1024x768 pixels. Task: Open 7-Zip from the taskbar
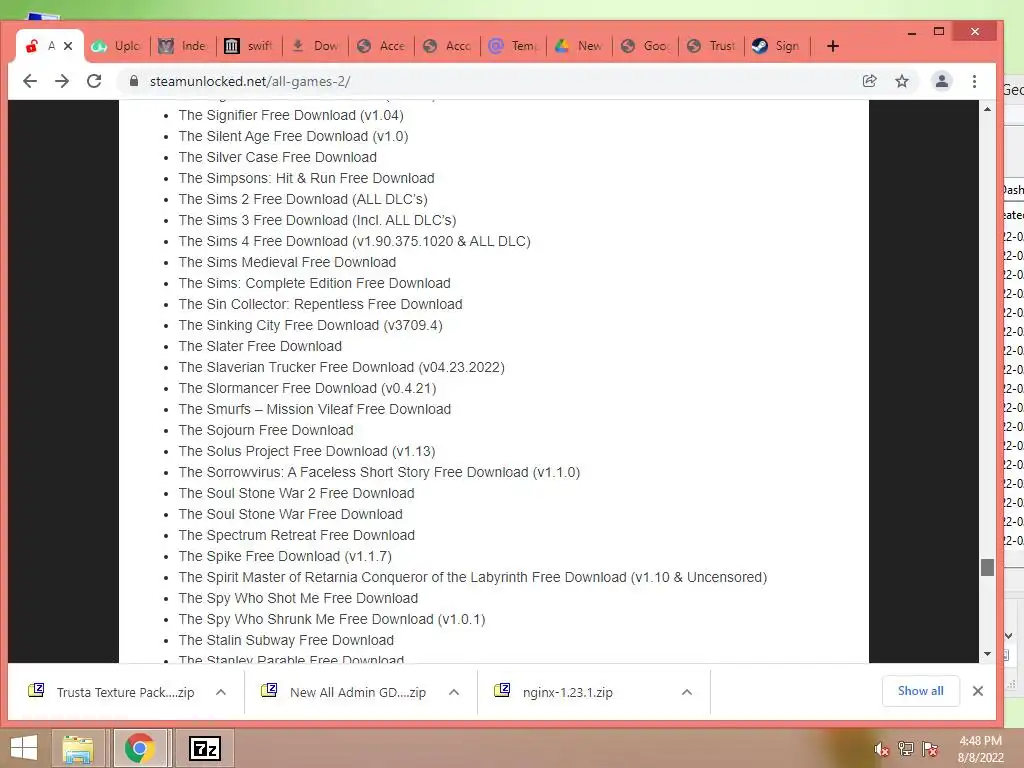tap(205, 748)
